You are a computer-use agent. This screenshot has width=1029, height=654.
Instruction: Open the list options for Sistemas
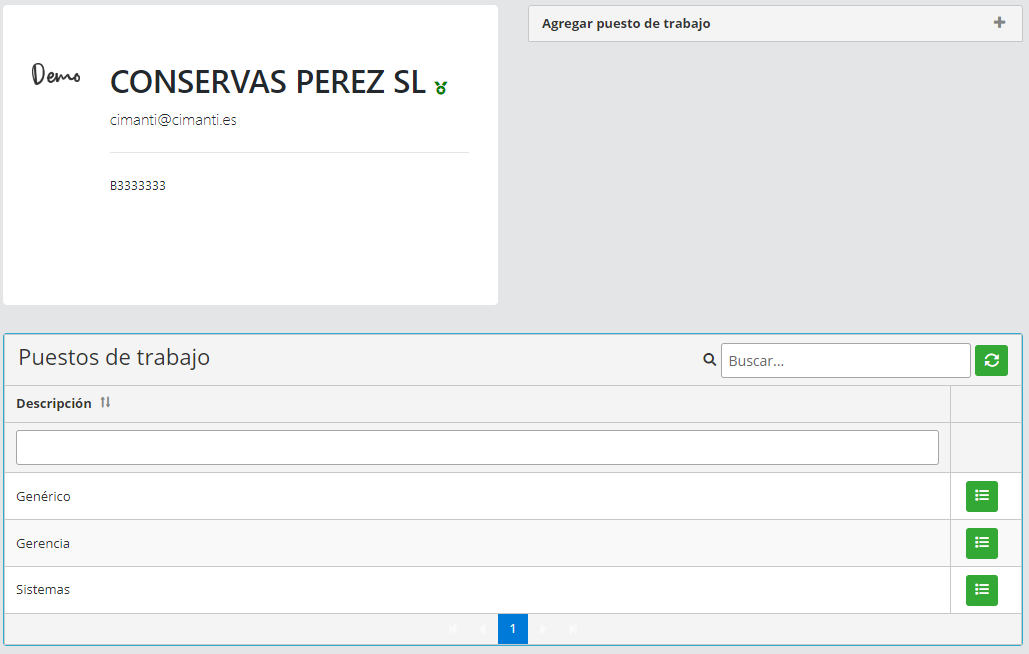click(981, 590)
